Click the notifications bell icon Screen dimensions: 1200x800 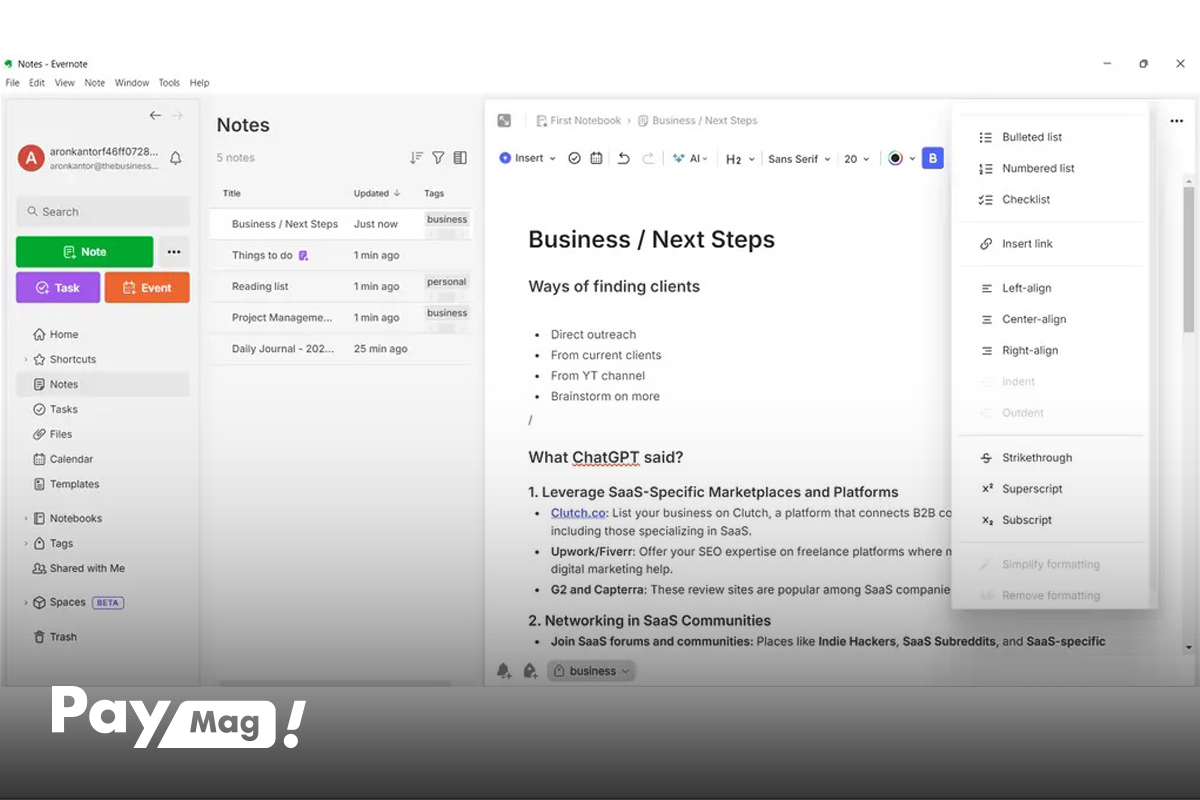(176, 158)
